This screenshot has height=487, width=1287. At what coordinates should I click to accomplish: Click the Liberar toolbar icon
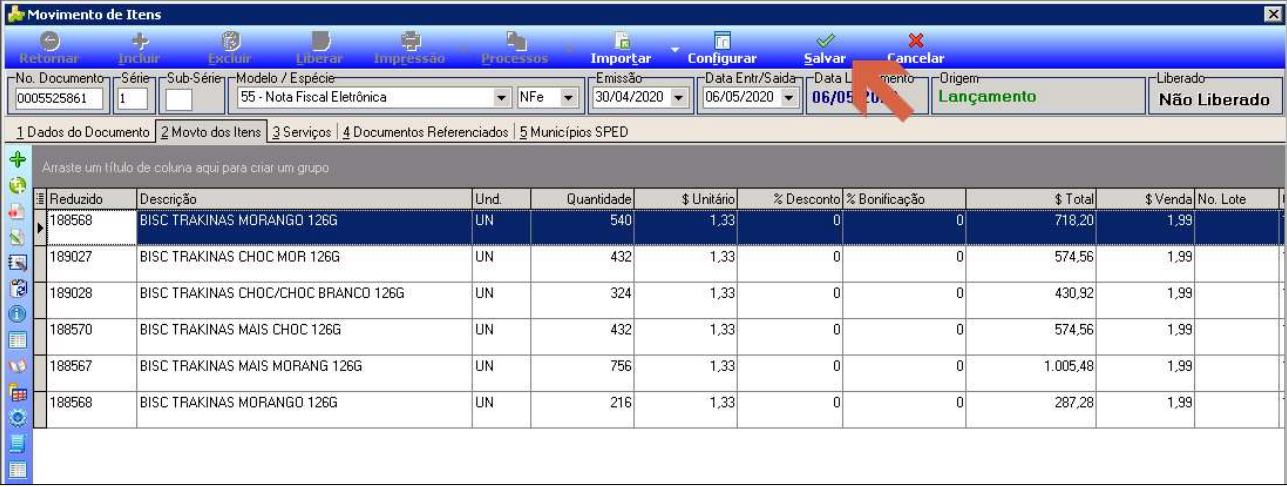[320, 42]
